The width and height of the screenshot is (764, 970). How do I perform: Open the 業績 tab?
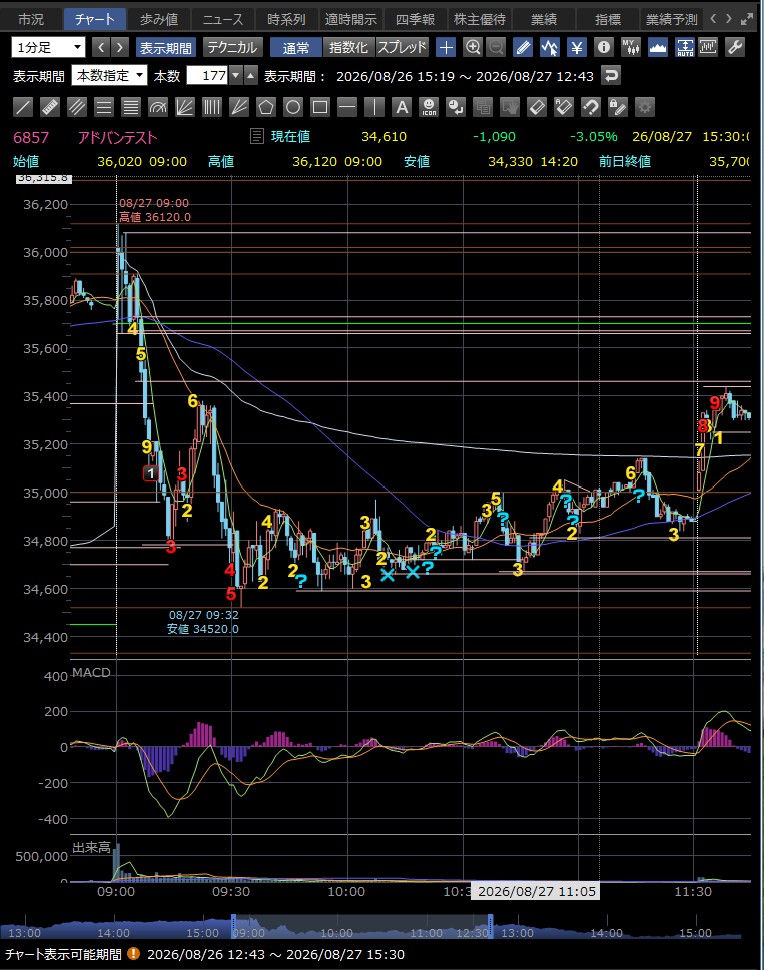point(544,19)
